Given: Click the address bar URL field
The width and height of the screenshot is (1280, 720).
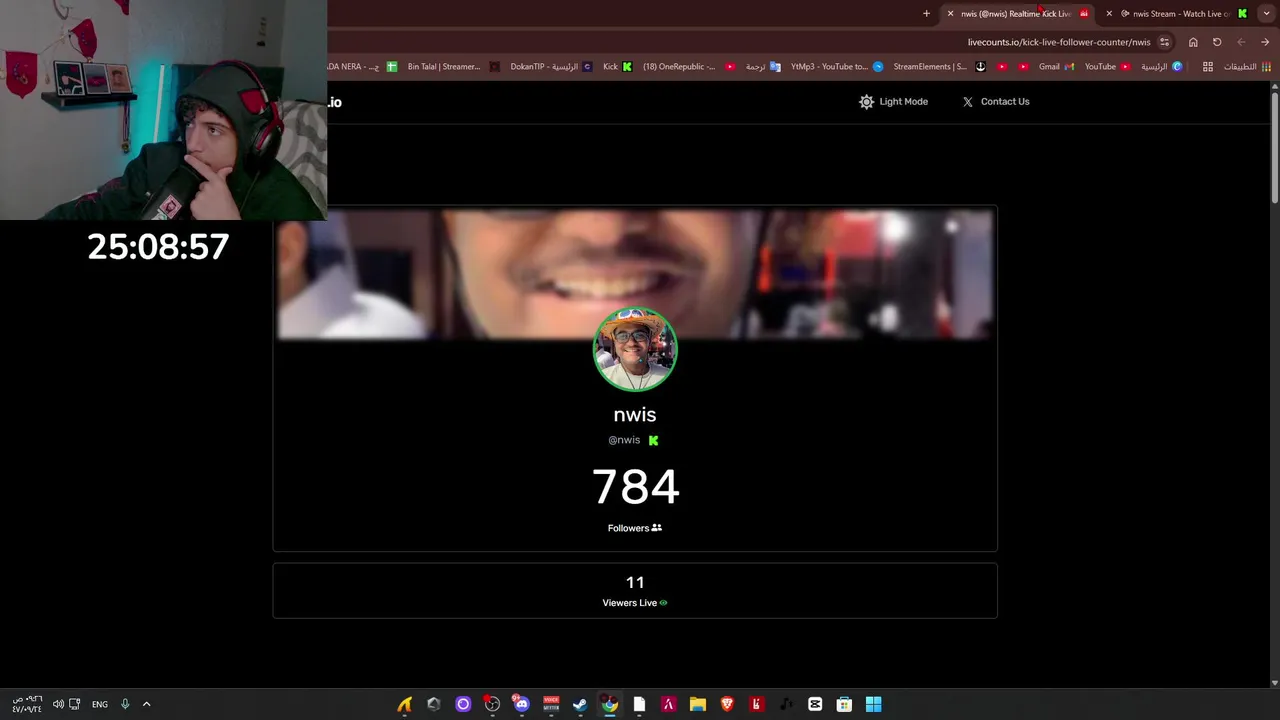Looking at the screenshot, I should click(1059, 42).
